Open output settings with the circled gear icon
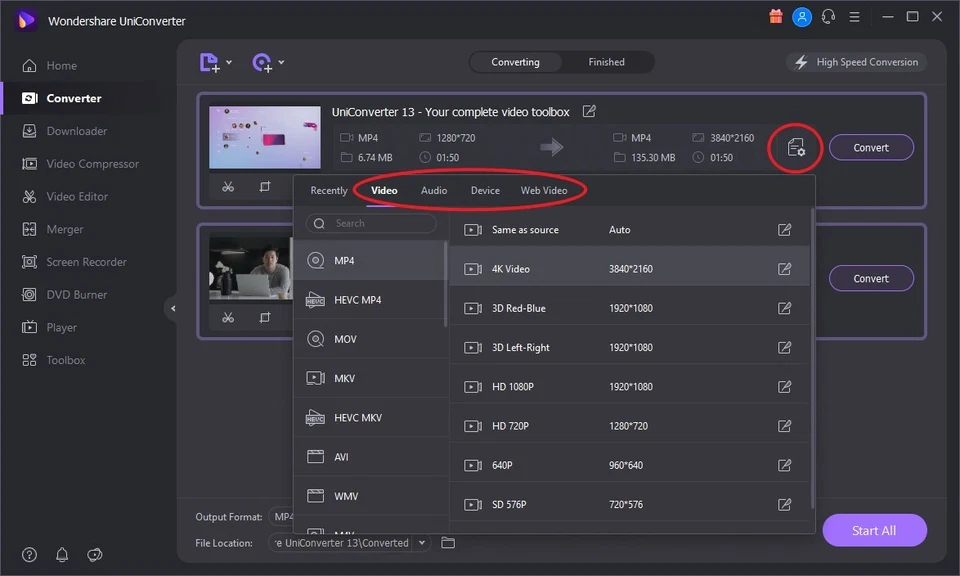Viewport: 960px width, 576px height. tap(794, 145)
